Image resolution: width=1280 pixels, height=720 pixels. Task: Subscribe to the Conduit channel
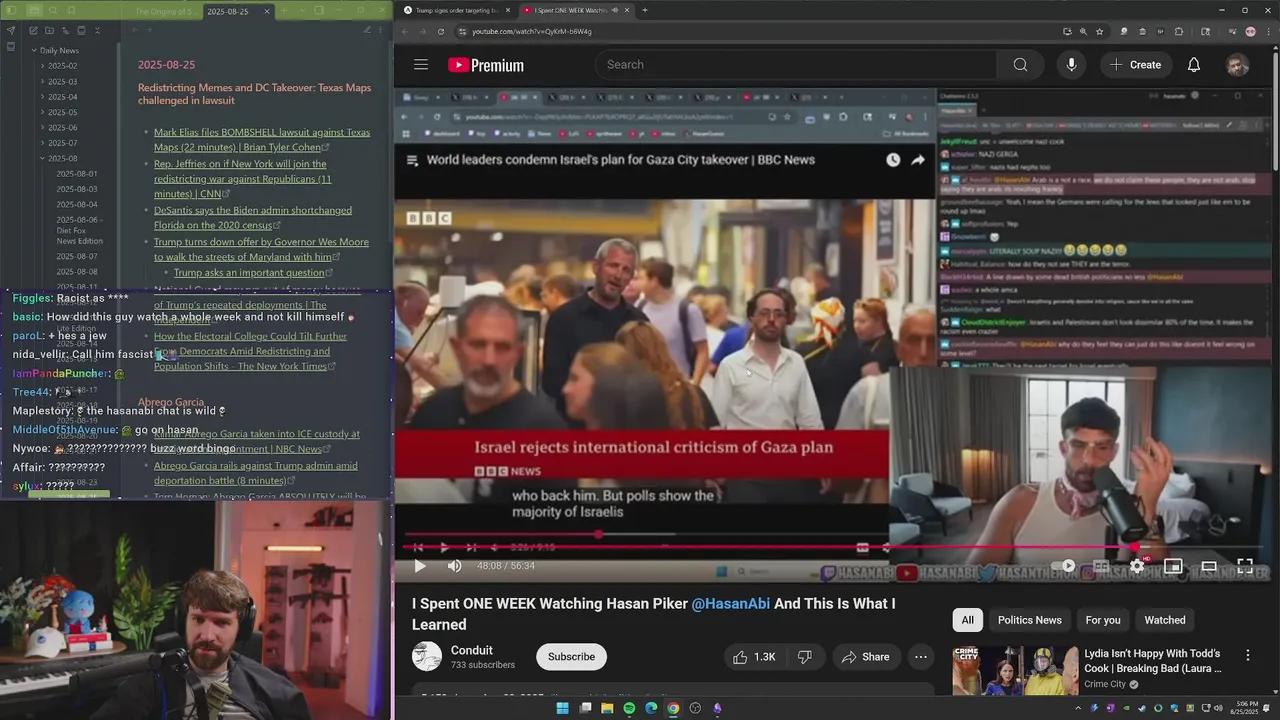(x=571, y=657)
